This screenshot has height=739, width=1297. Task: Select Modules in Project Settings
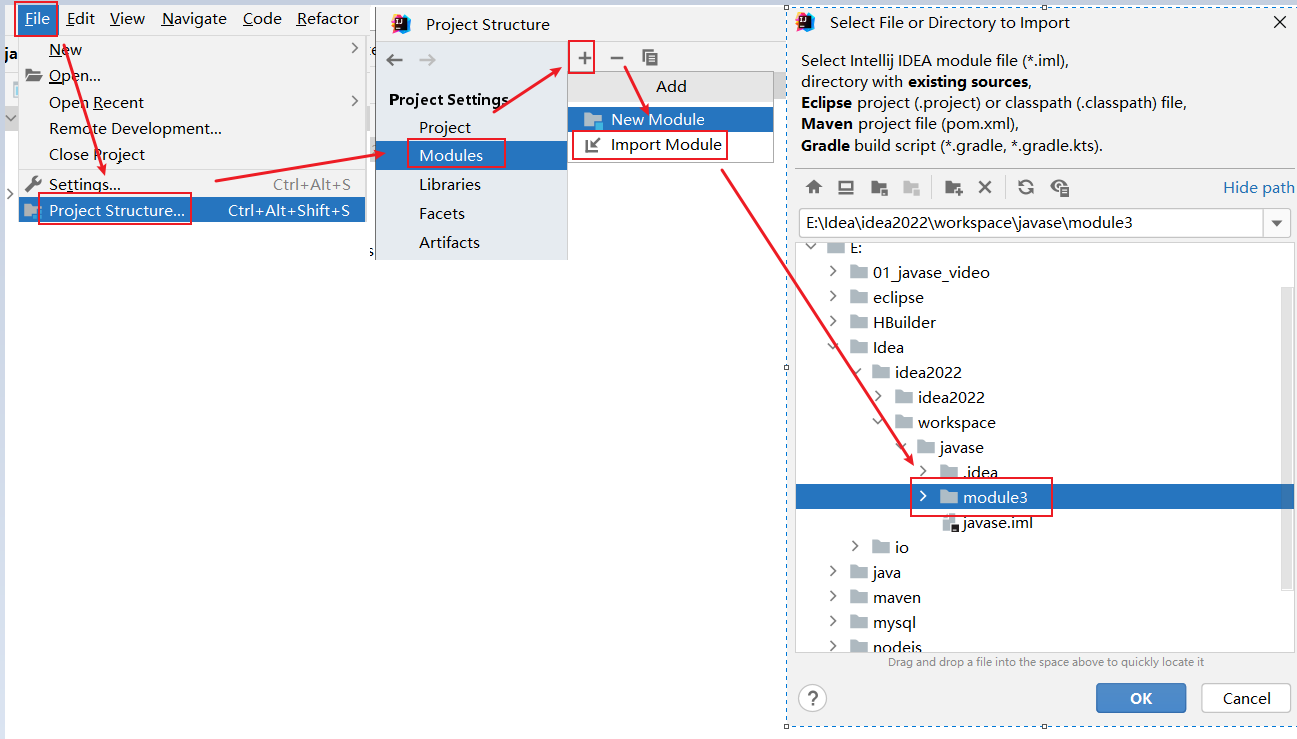[451, 155]
